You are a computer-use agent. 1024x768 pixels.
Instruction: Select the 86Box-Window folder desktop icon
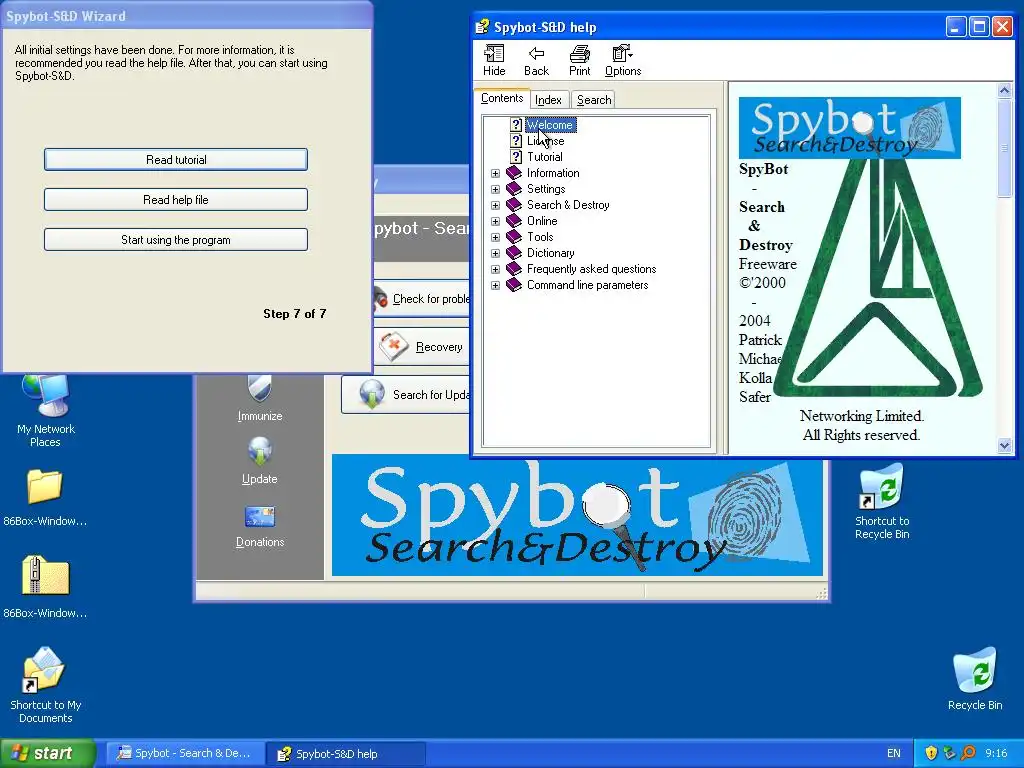point(44,498)
